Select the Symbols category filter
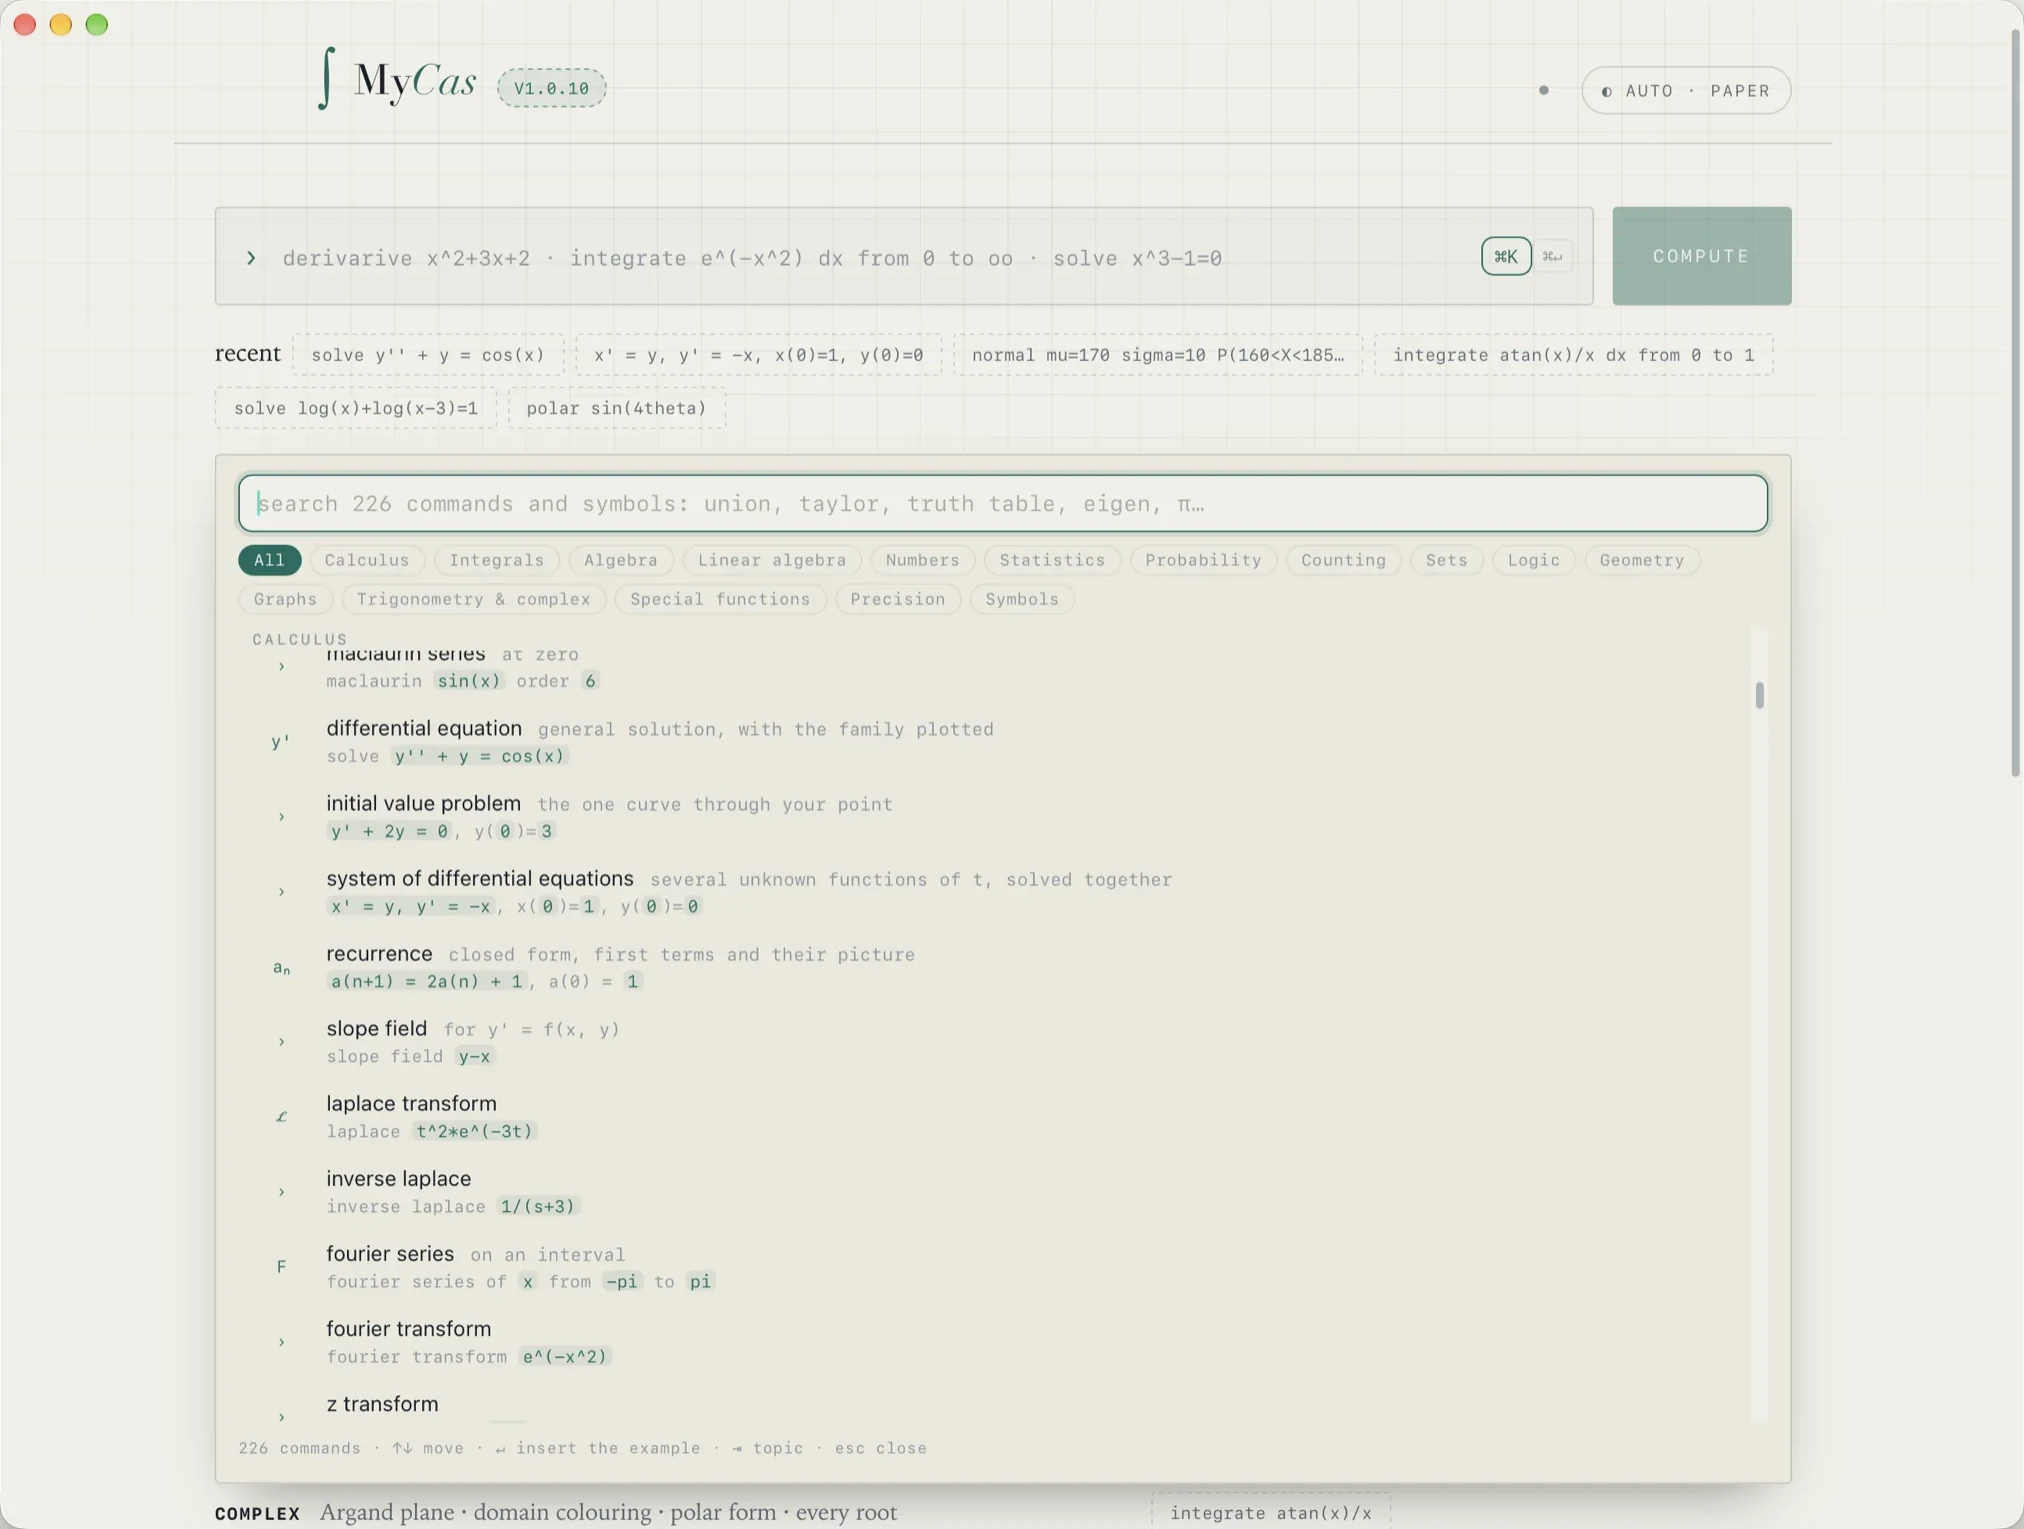 pos(1021,599)
